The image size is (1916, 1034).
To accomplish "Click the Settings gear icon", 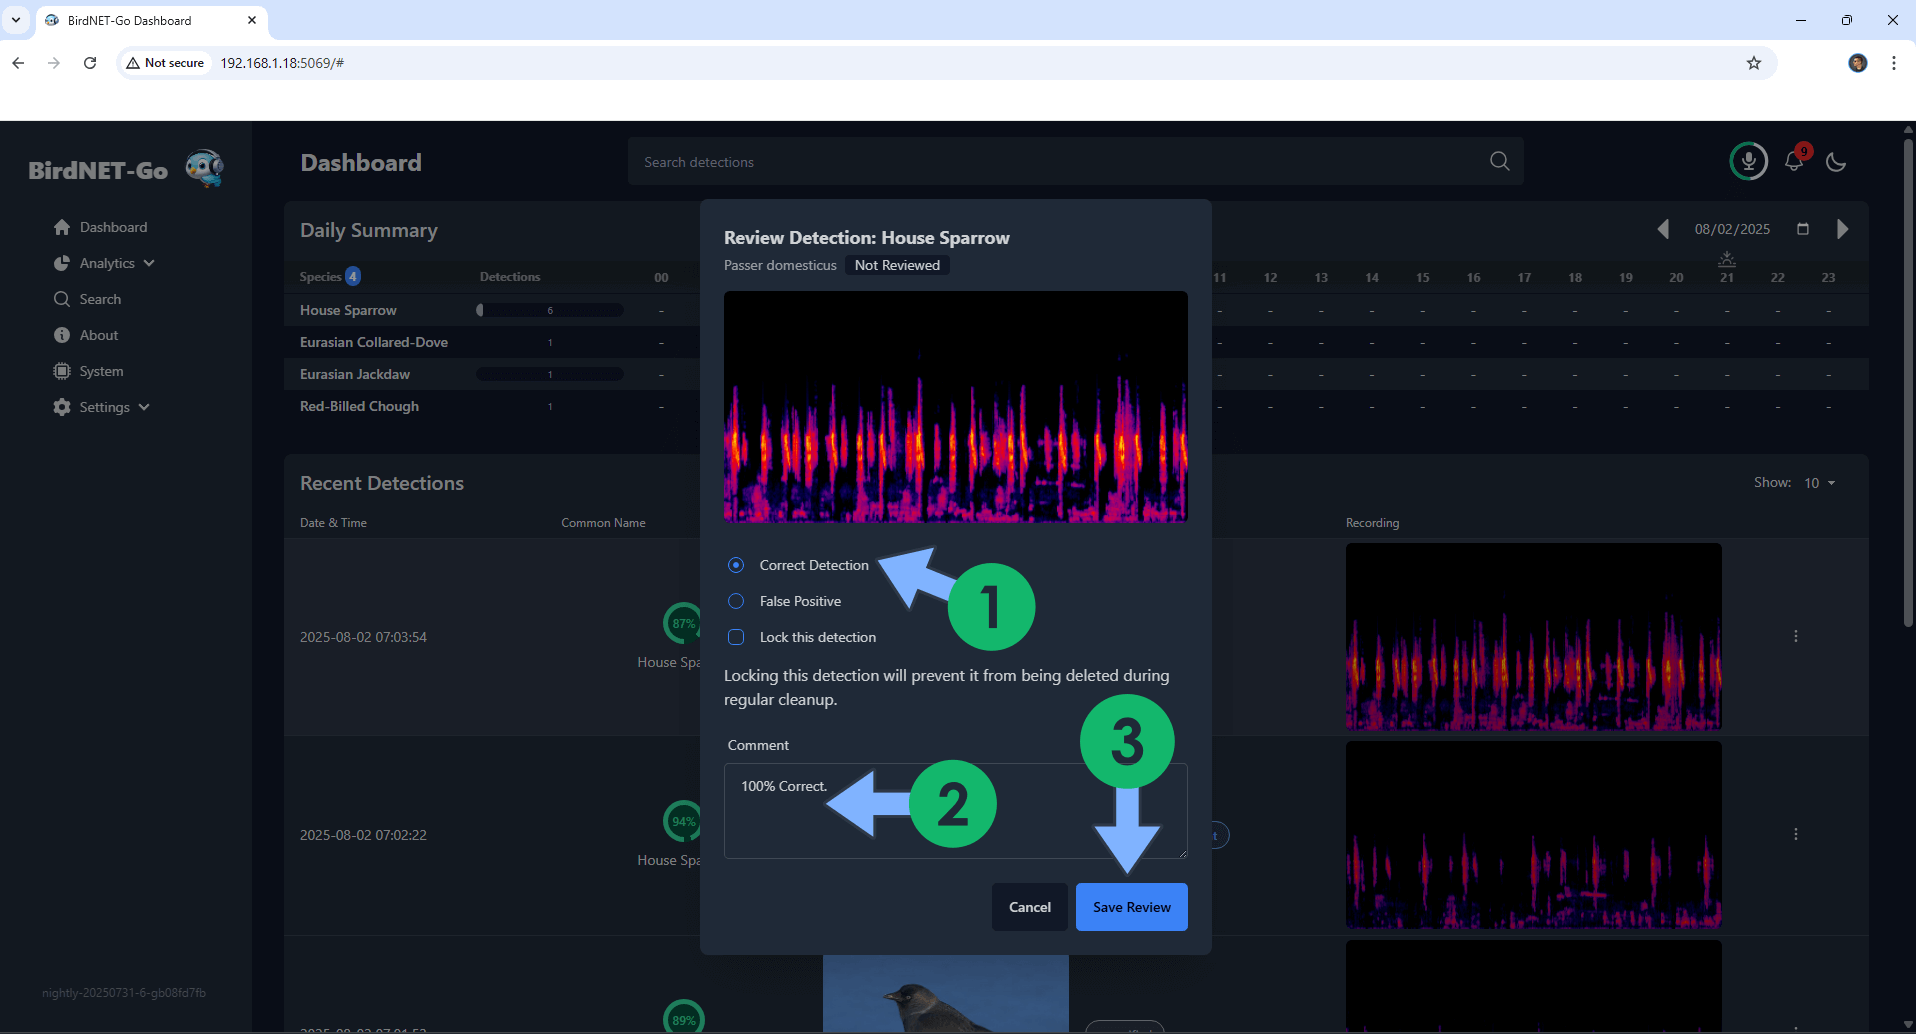I will click(x=62, y=407).
